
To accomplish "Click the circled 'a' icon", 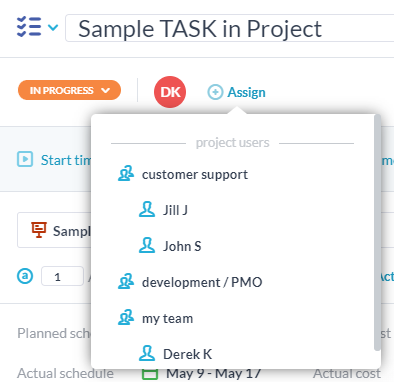I will point(25,276).
